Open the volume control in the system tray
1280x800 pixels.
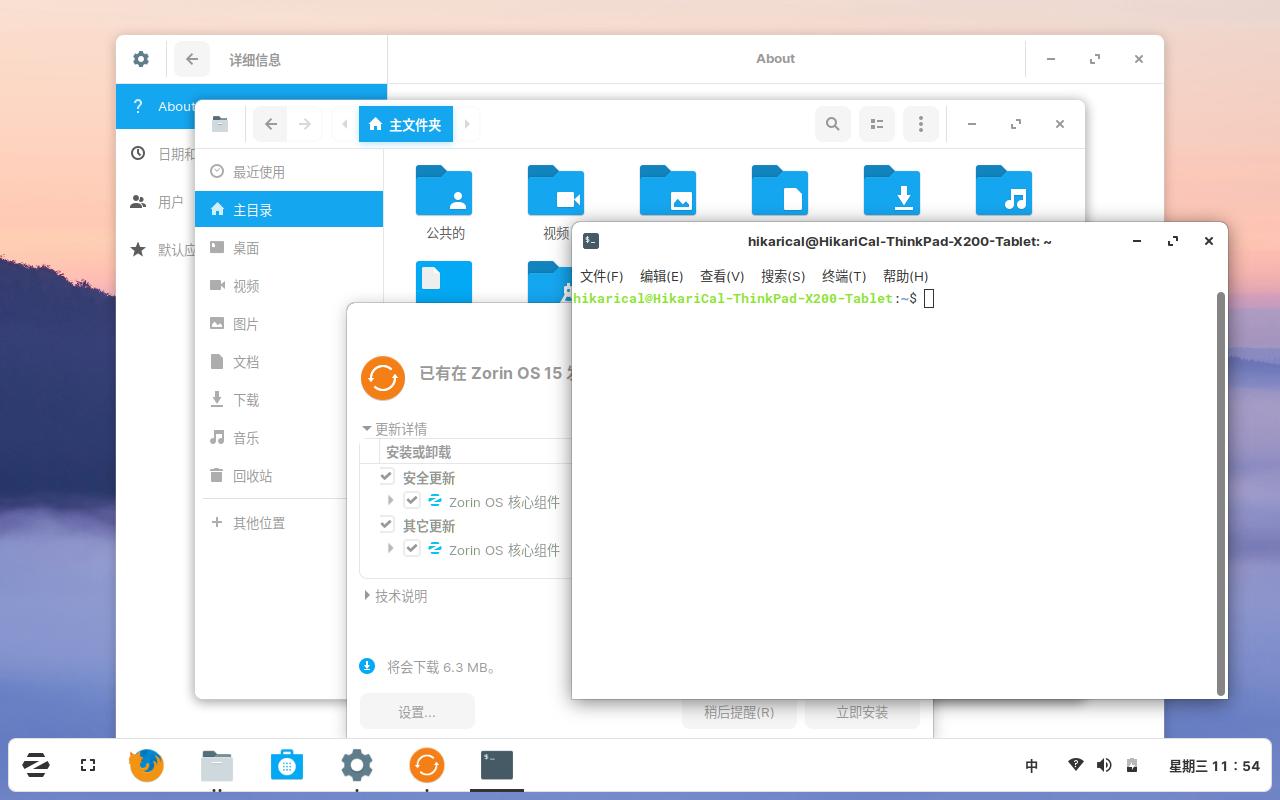point(1104,765)
